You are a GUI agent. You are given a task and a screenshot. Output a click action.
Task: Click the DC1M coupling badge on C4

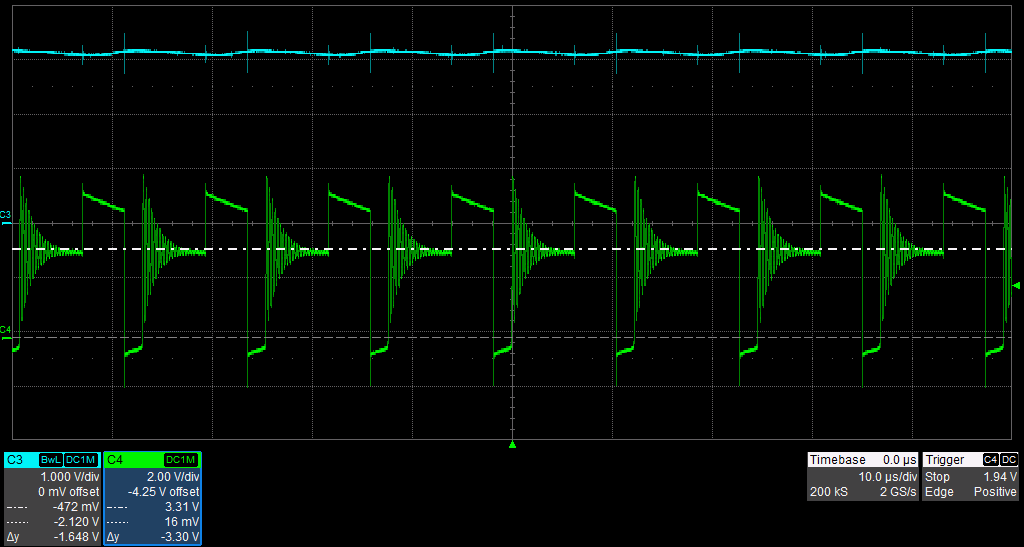(x=182, y=460)
